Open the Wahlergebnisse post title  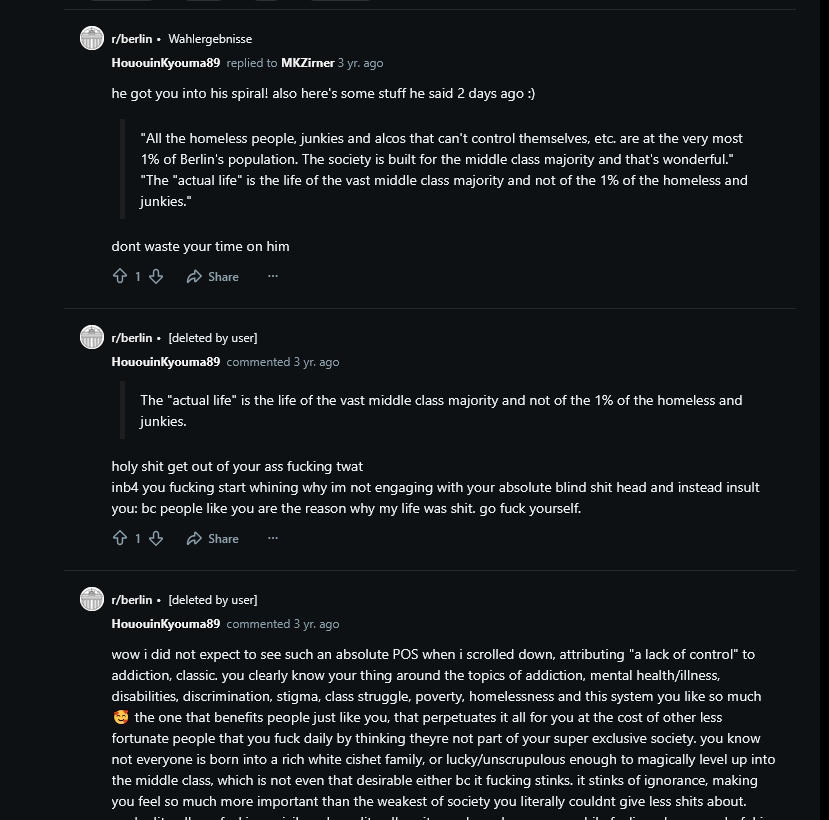pyautogui.click(x=210, y=39)
